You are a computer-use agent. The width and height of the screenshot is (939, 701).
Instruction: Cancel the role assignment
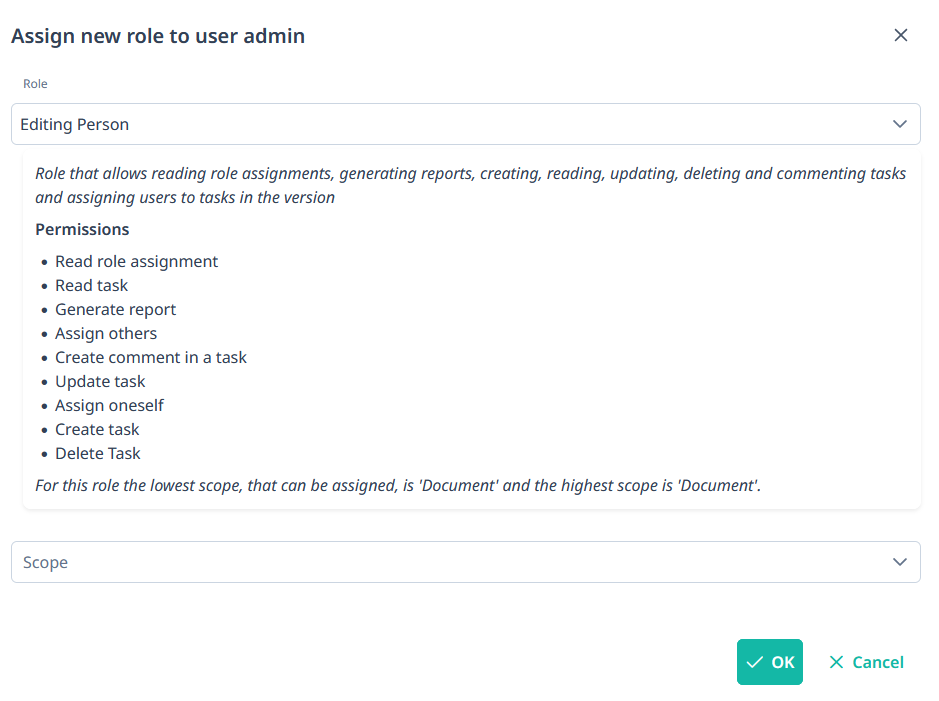(866, 662)
